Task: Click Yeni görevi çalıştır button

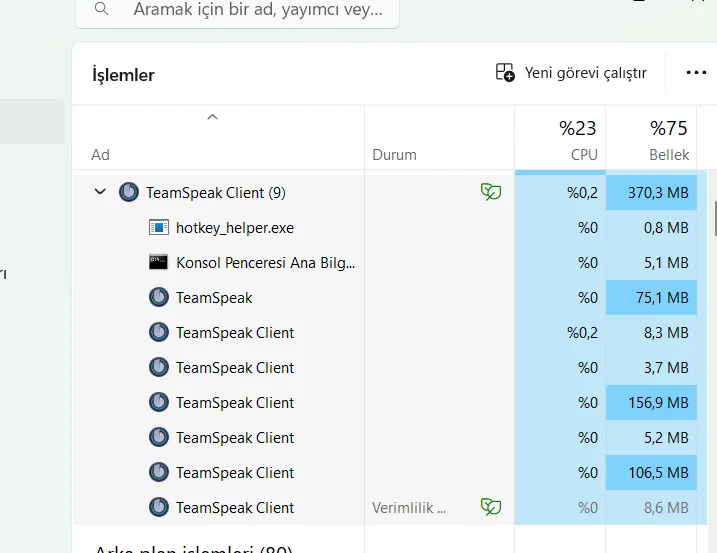Action: coord(571,73)
